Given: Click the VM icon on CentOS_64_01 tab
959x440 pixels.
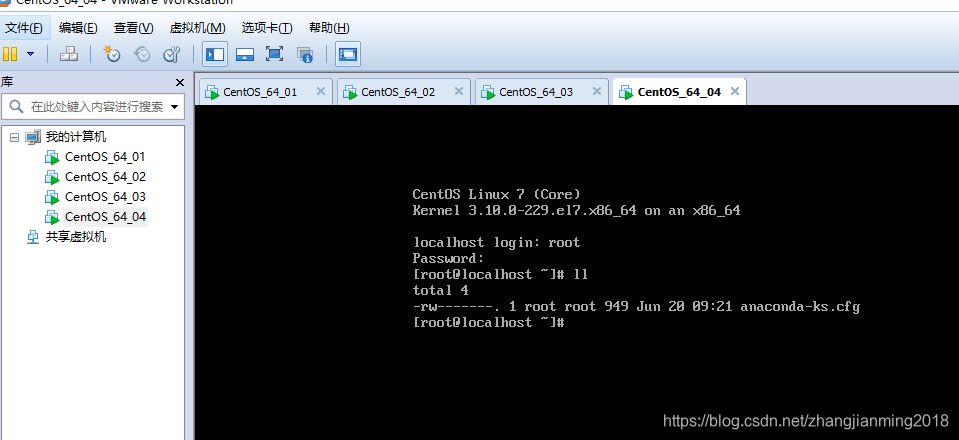Looking at the screenshot, I should [212, 92].
